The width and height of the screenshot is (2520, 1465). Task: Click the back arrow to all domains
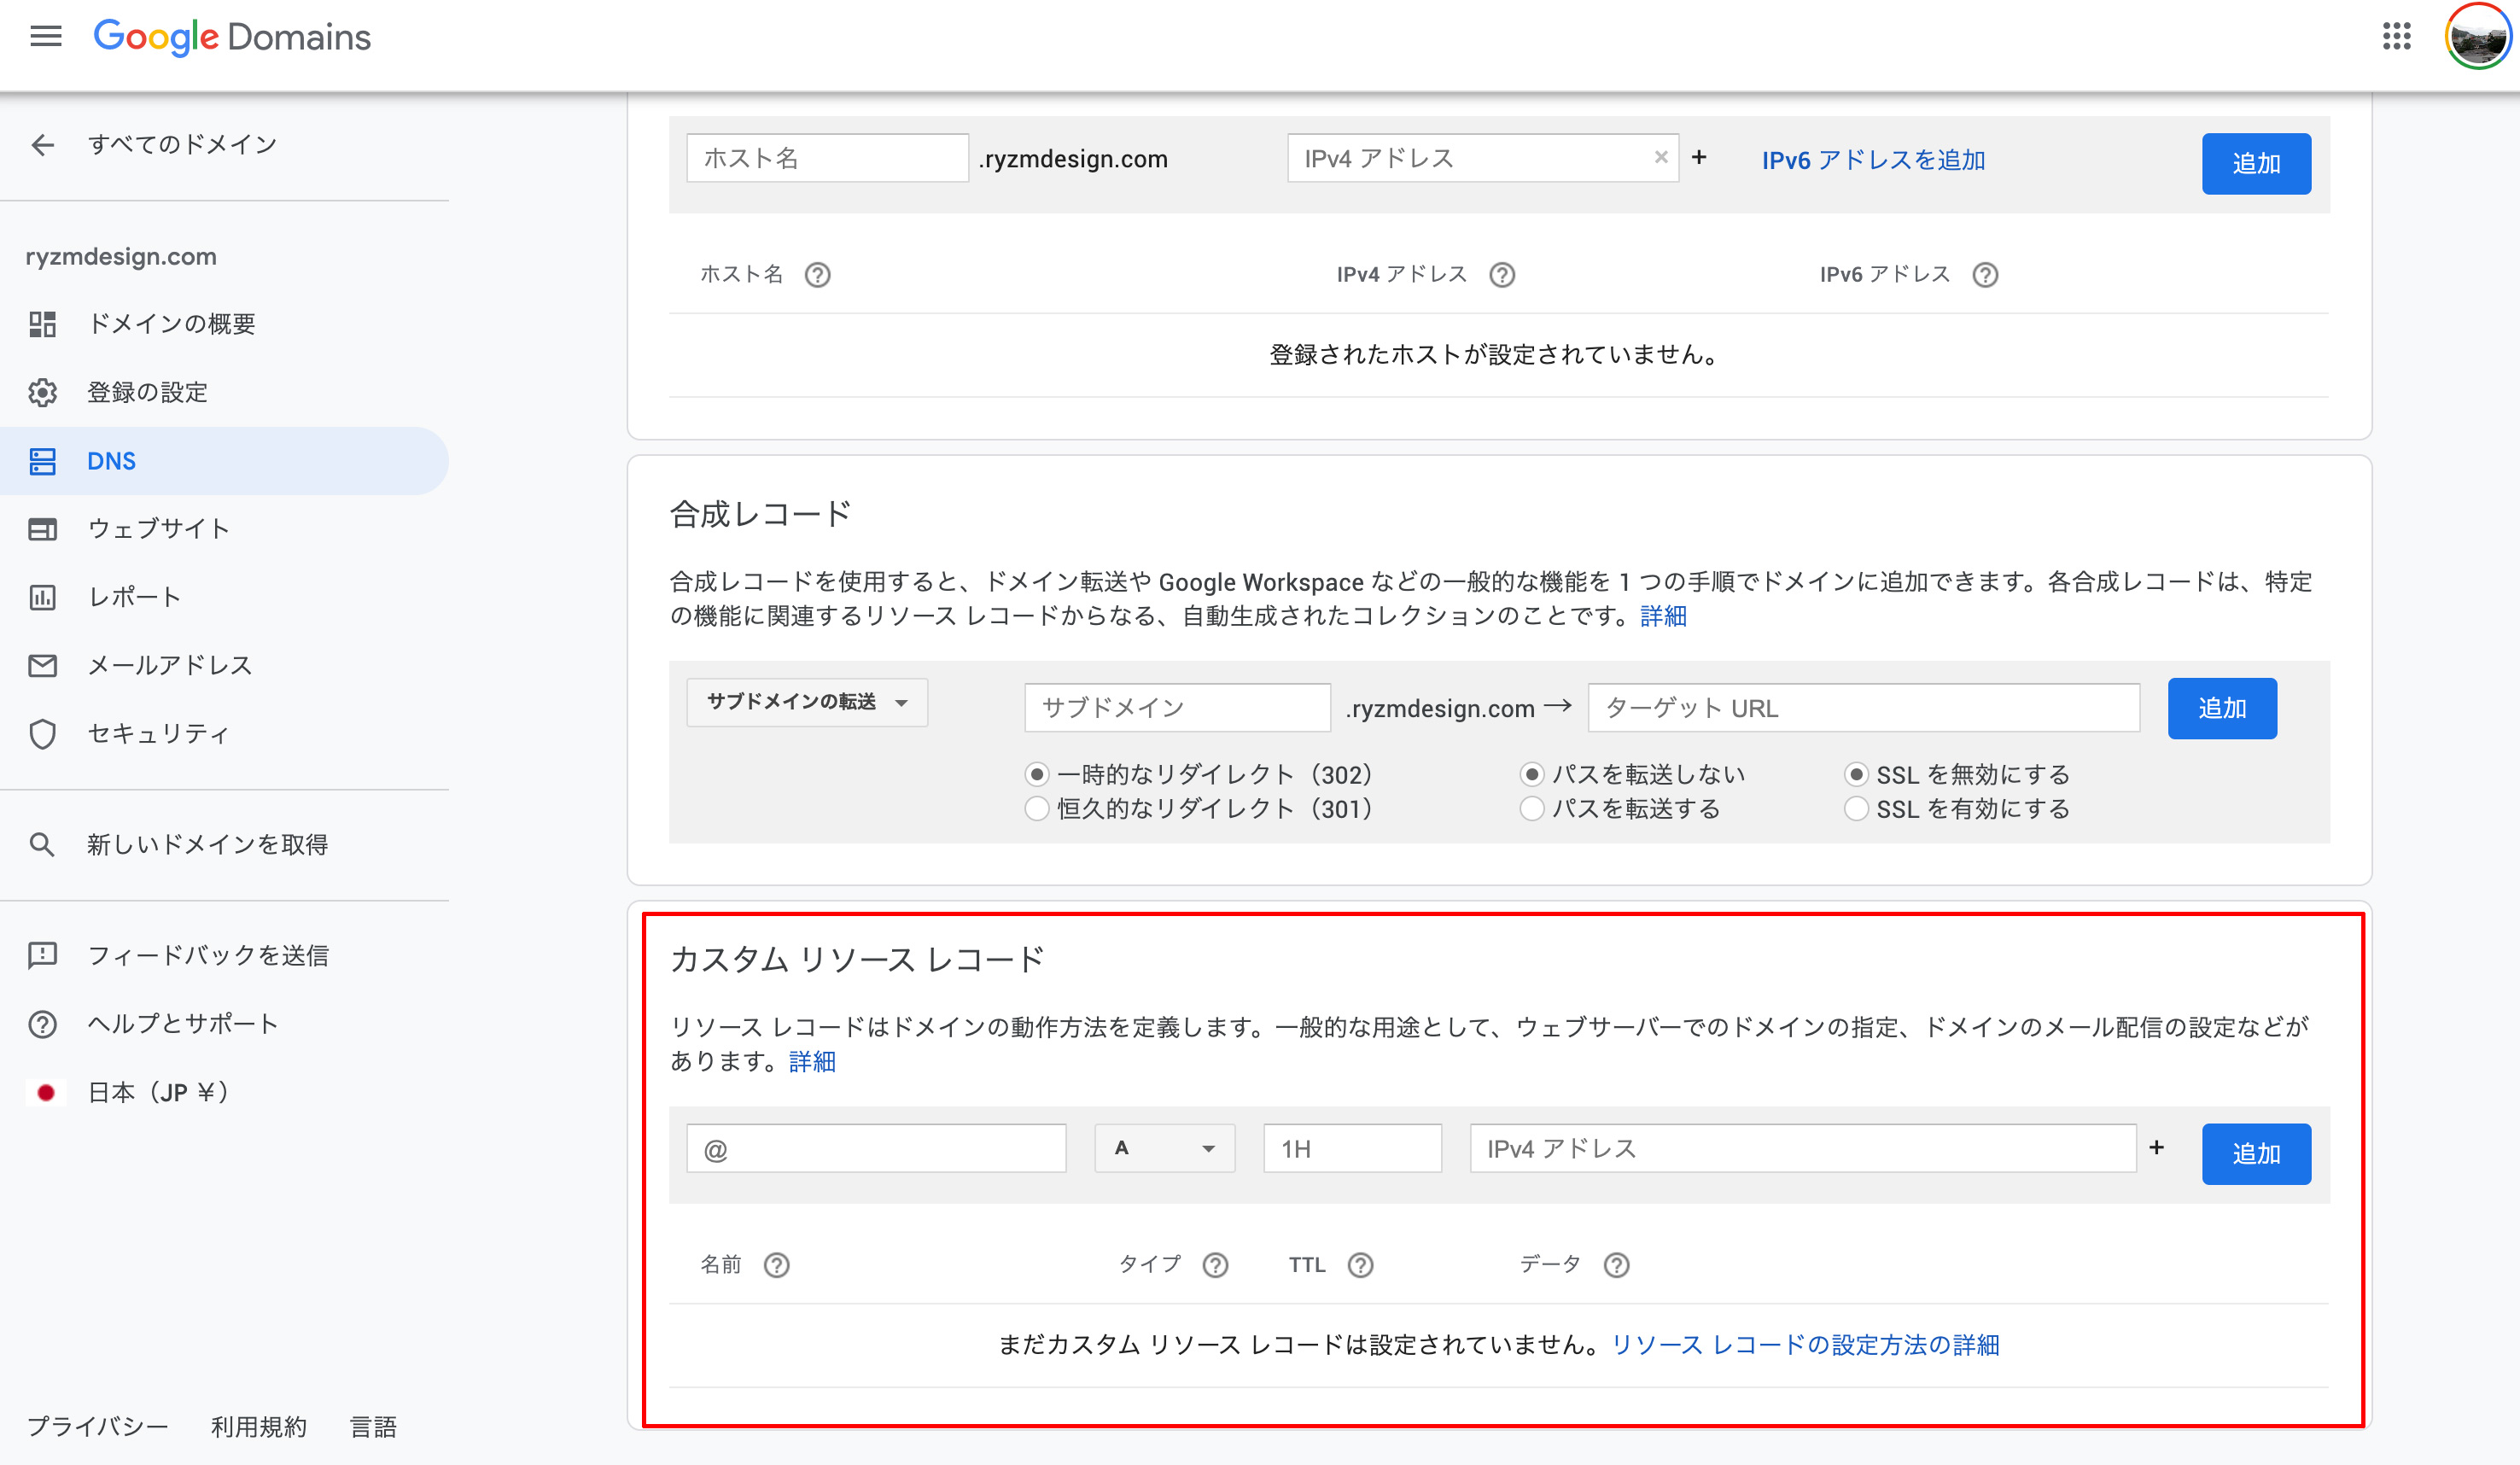[x=42, y=145]
